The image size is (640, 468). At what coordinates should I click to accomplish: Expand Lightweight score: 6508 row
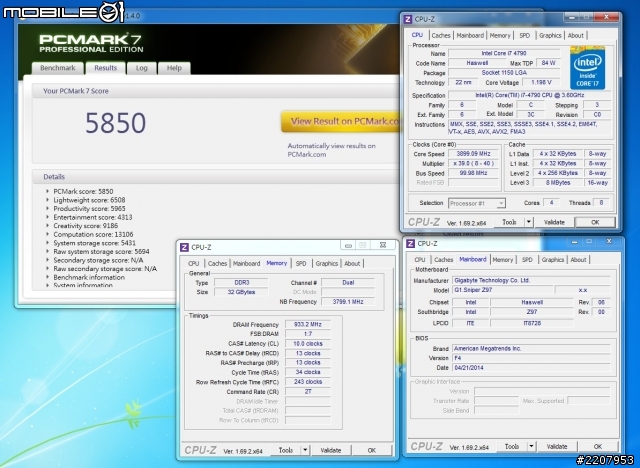coord(89,200)
